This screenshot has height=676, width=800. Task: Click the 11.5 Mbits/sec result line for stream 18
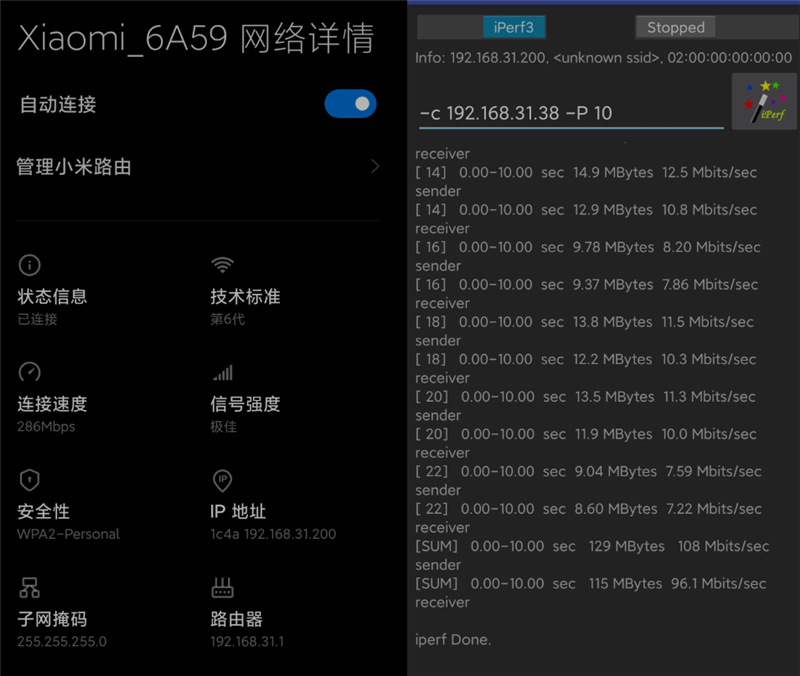(584, 322)
